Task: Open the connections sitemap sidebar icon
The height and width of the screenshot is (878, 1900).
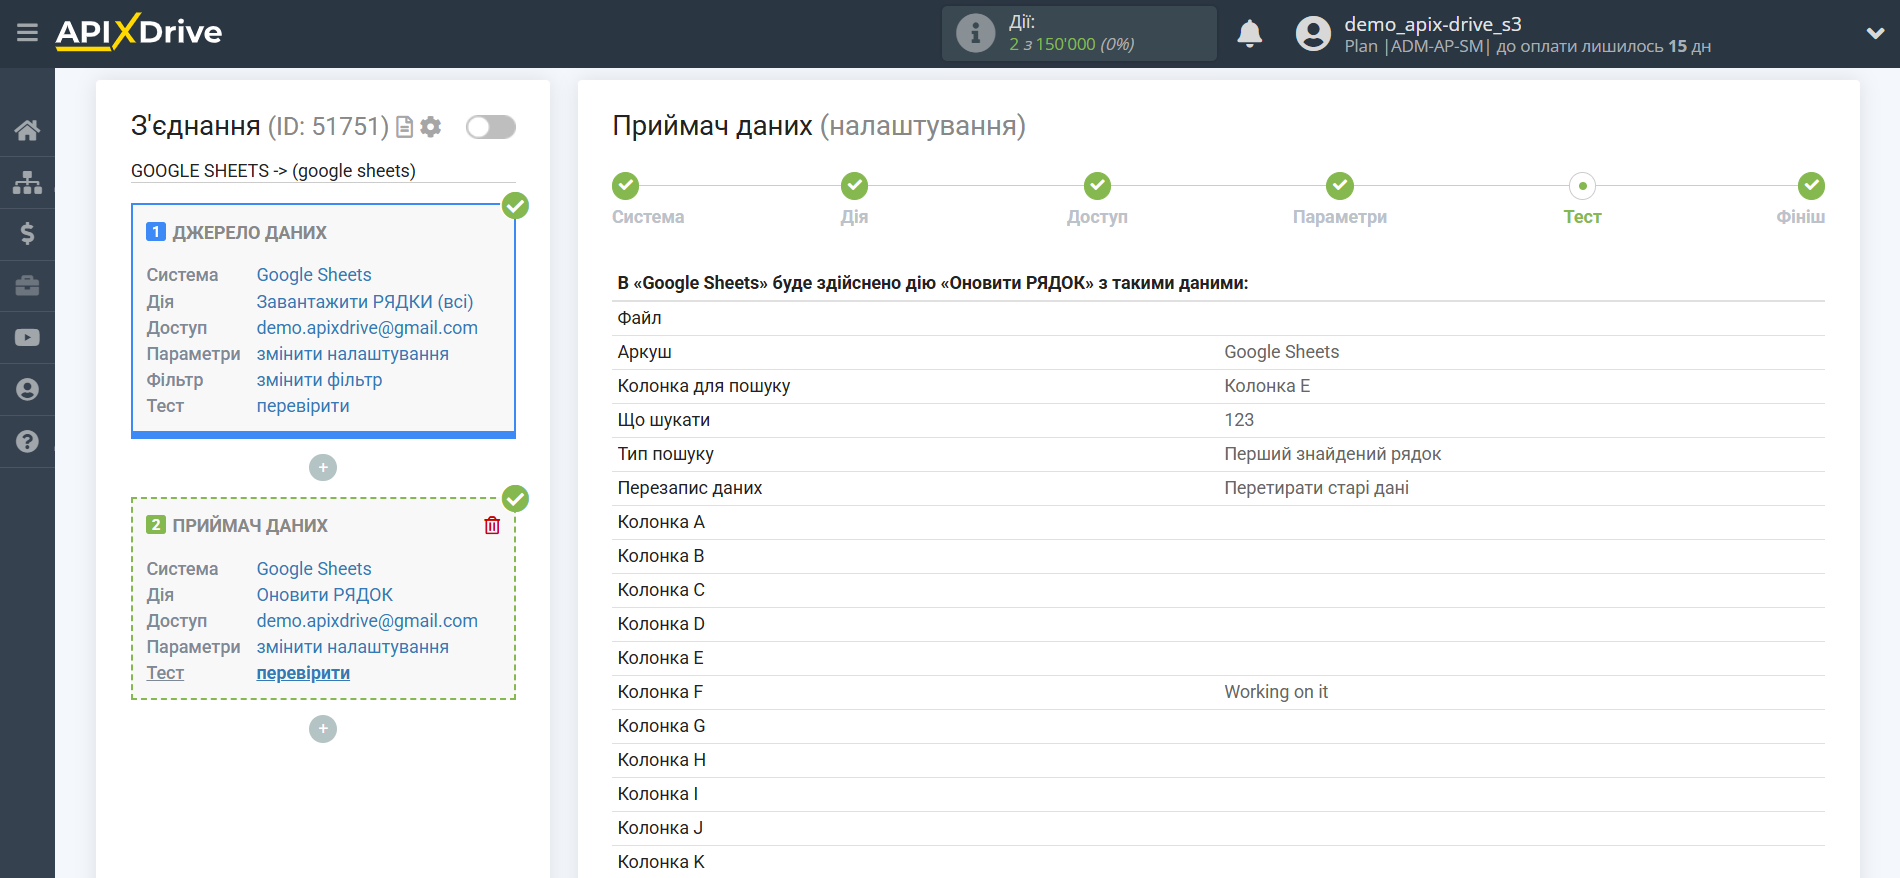Action: point(27,182)
